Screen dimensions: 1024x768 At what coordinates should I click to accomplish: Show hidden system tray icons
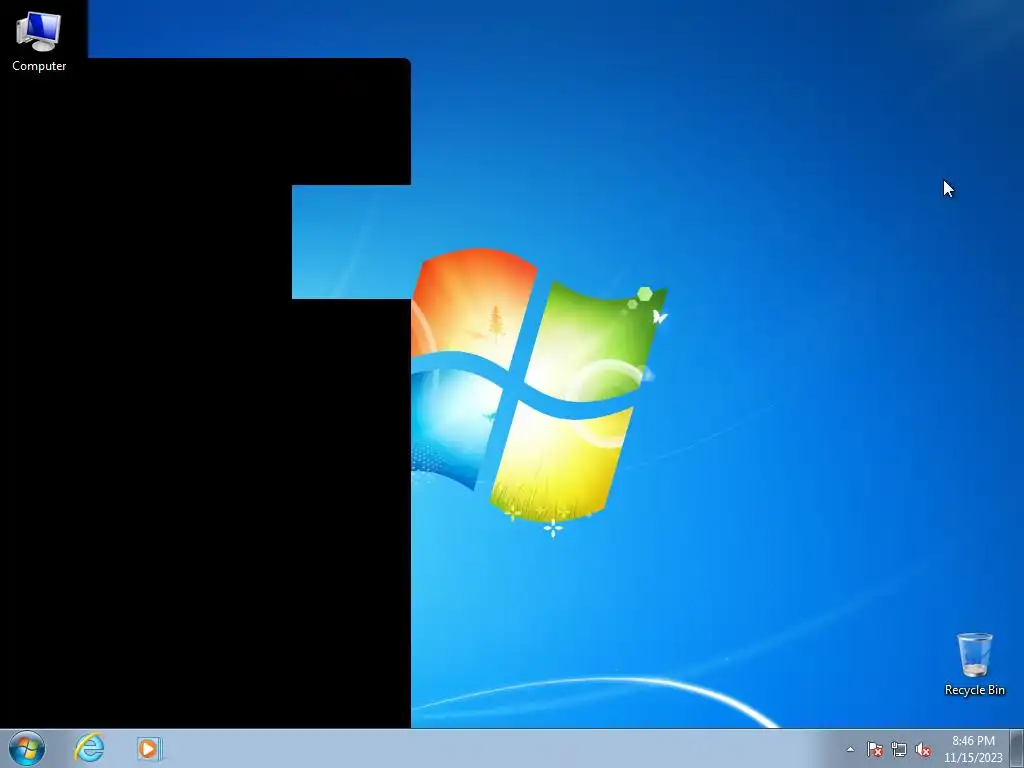click(x=850, y=749)
